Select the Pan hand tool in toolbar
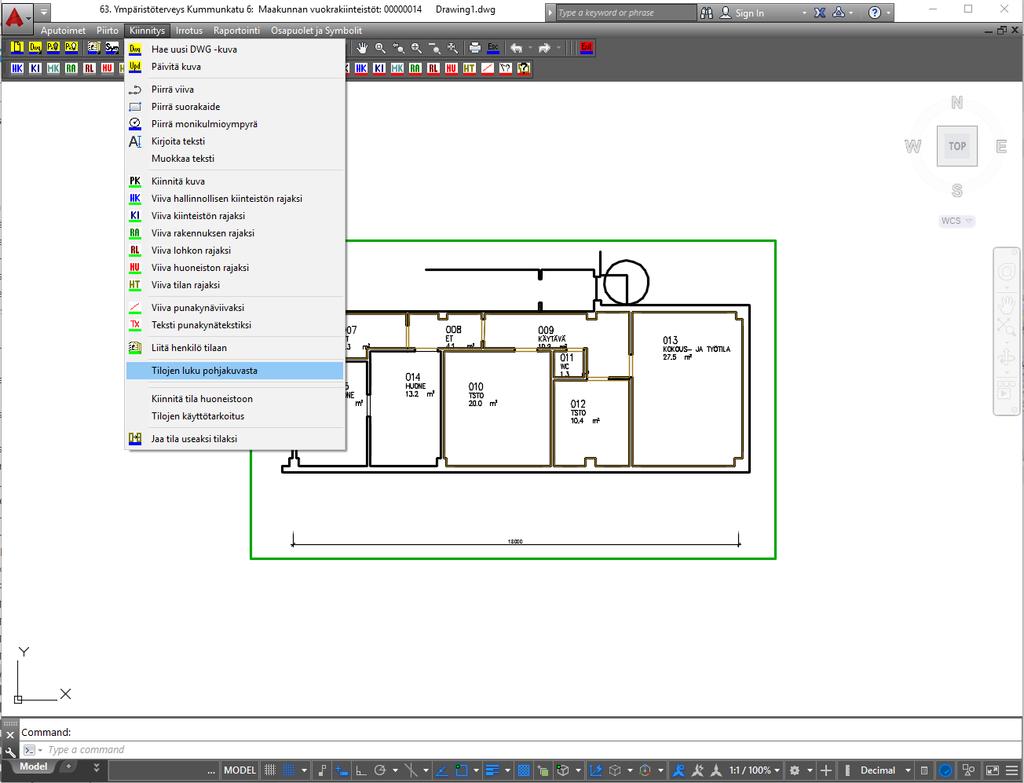Image resolution: width=1024 pixels, height=783 pixels. click(x=362, y=48)
